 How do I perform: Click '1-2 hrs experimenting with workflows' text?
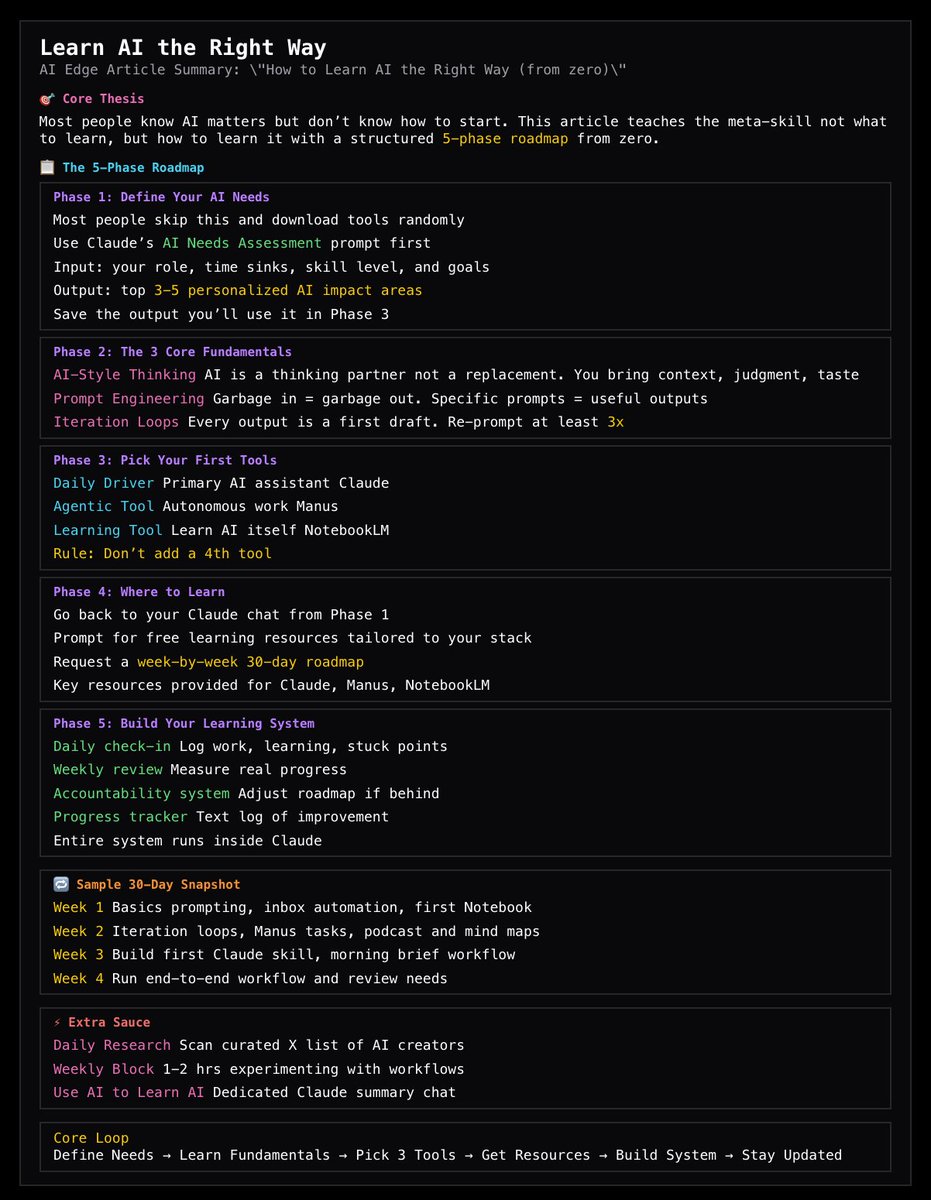313,1069
